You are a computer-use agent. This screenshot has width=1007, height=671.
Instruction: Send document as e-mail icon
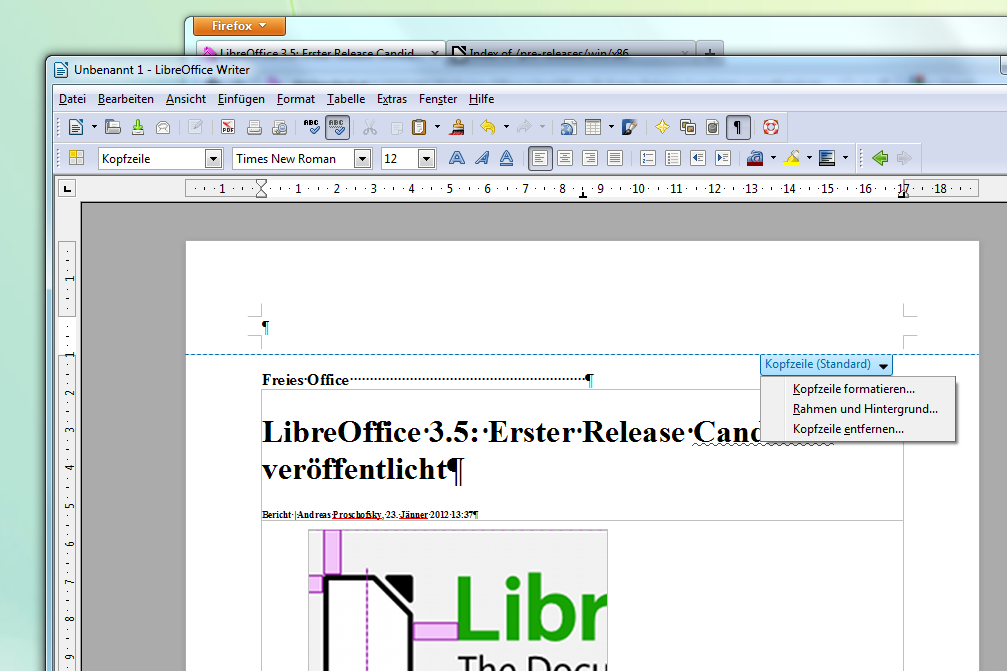pyautogui.click(x=163, y=127)
